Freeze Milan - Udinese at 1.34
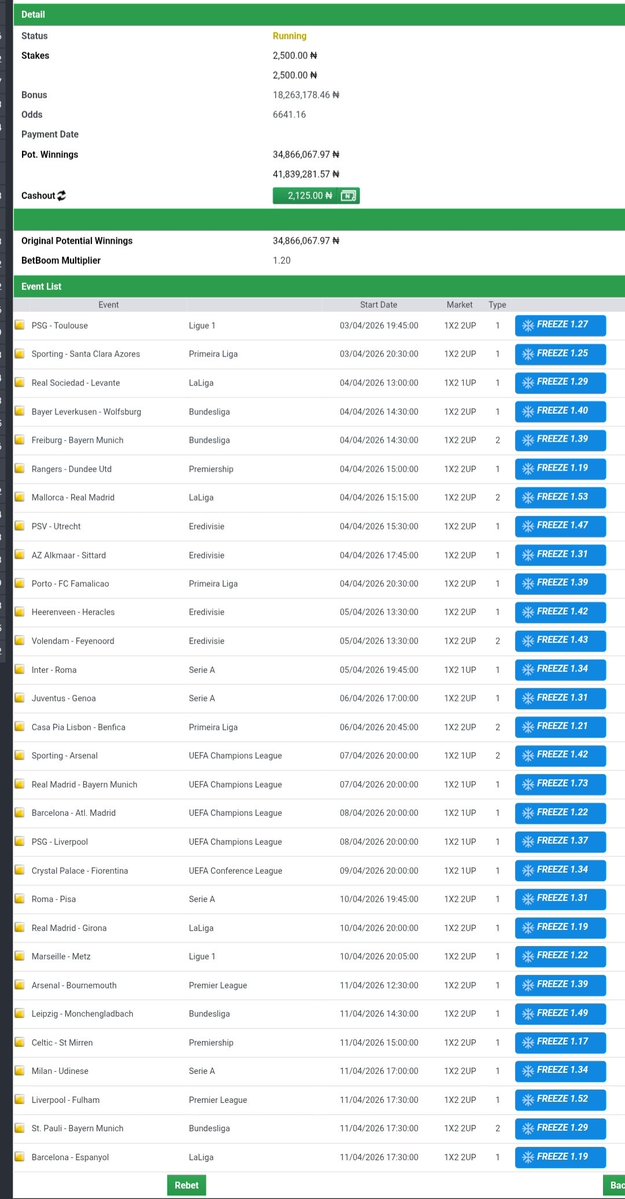Screen dimensions: 625x1199 pyautogui.click(x=560, y=1071)
